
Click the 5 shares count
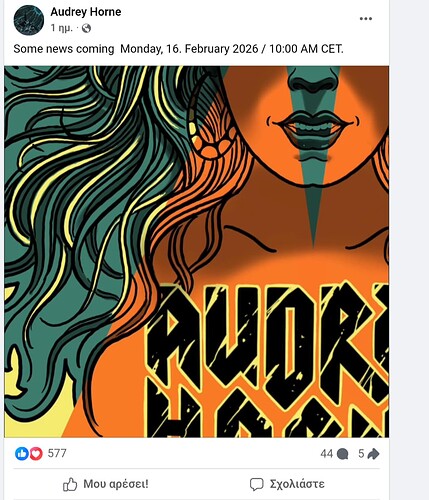coord(361,454)
